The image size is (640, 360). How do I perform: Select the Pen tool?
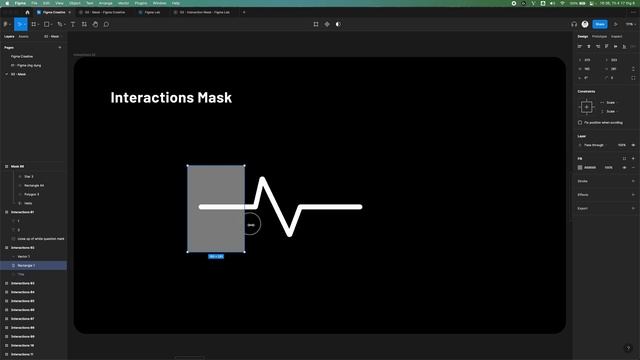60,24
